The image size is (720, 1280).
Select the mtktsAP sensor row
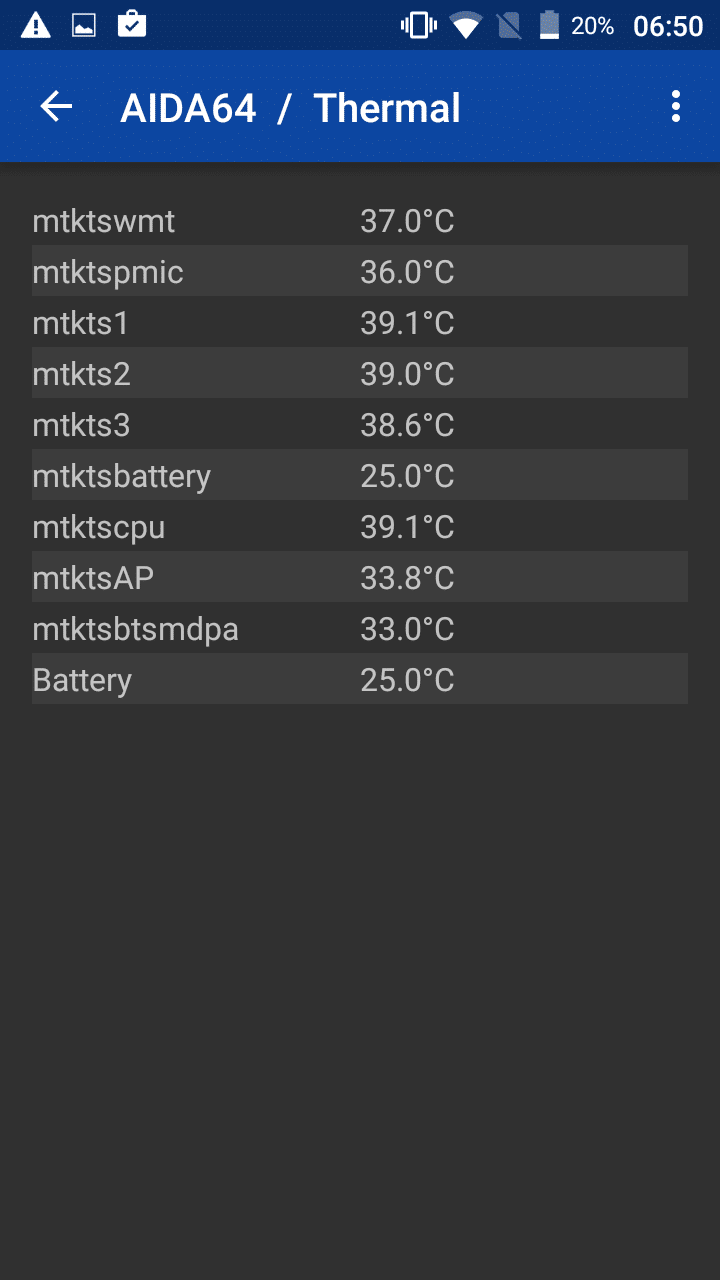[360, 577]
